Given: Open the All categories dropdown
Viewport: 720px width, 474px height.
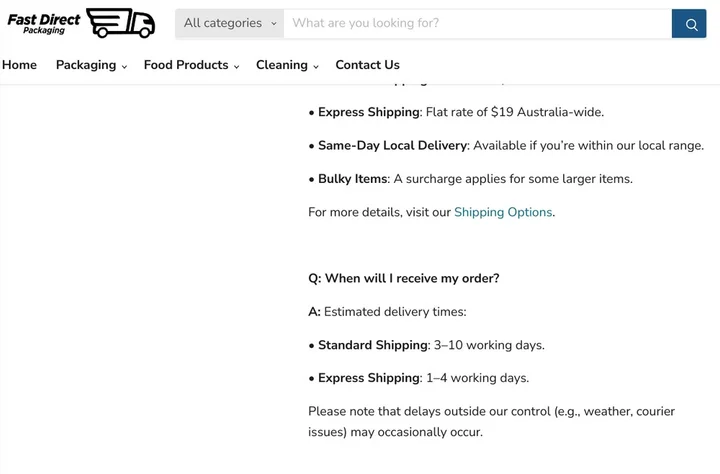Looking at the screenshot, I should click(230, 23).
